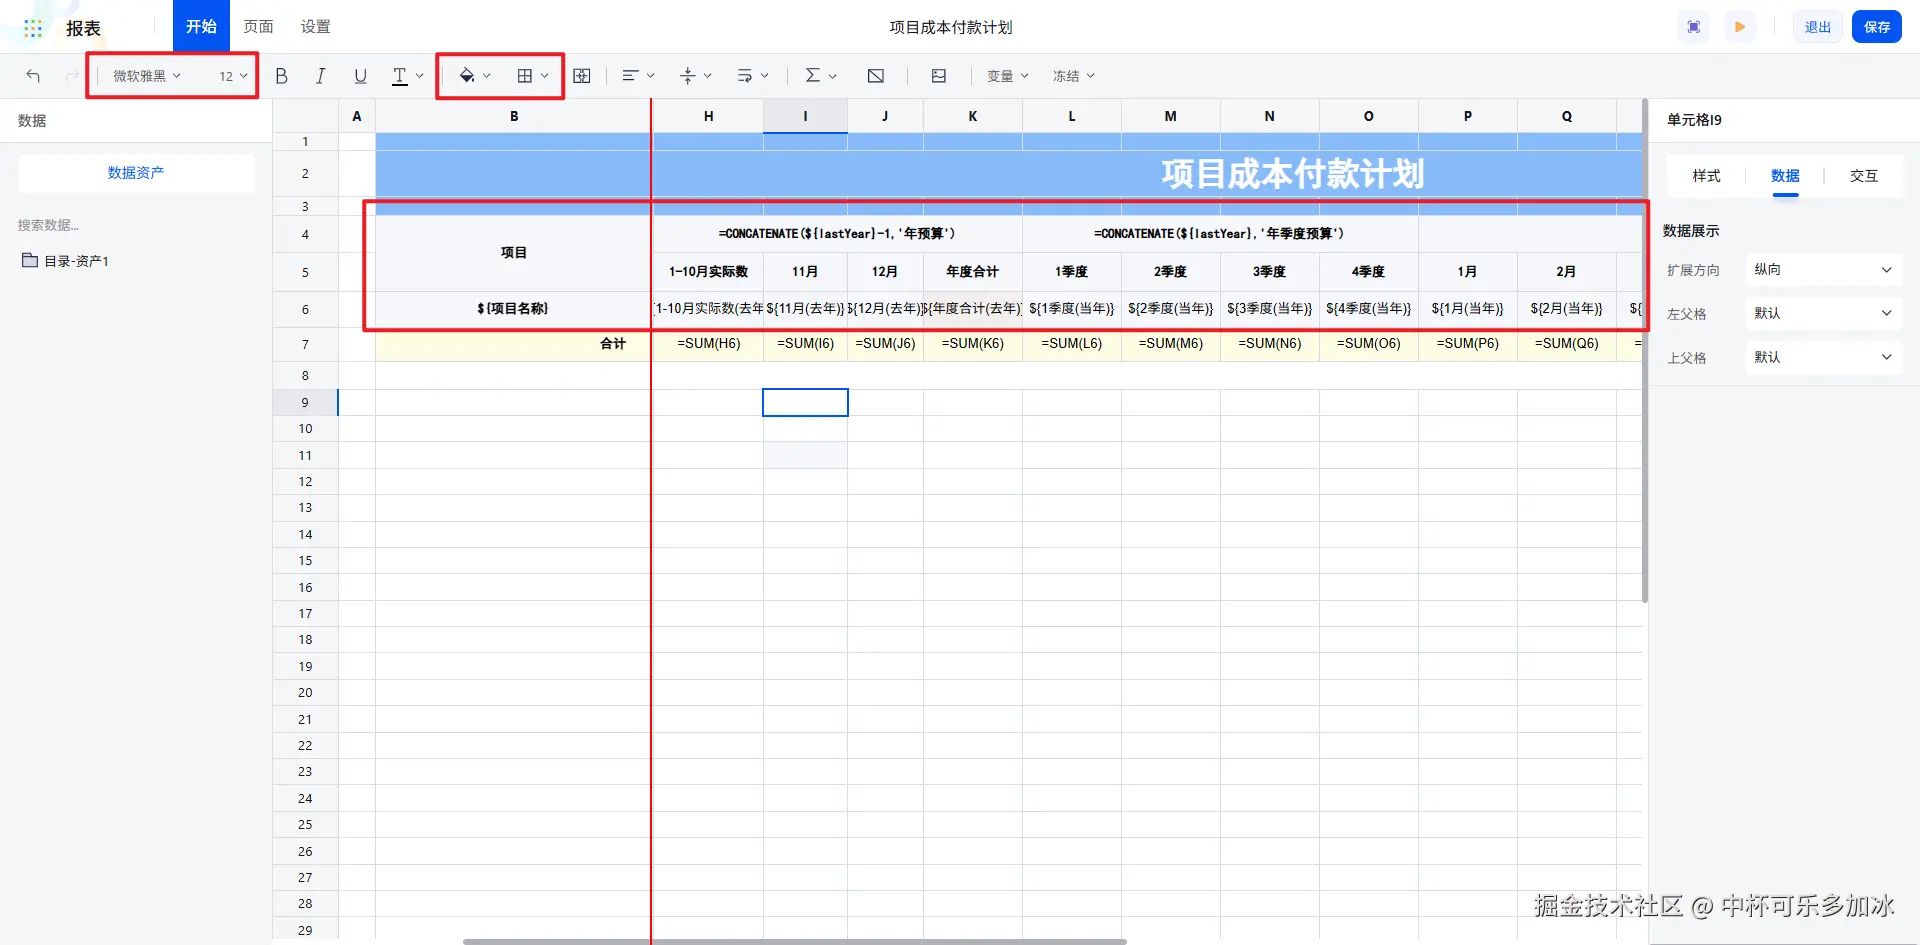
Task: Switch to the 页面 tab
Action: [259, 27]
